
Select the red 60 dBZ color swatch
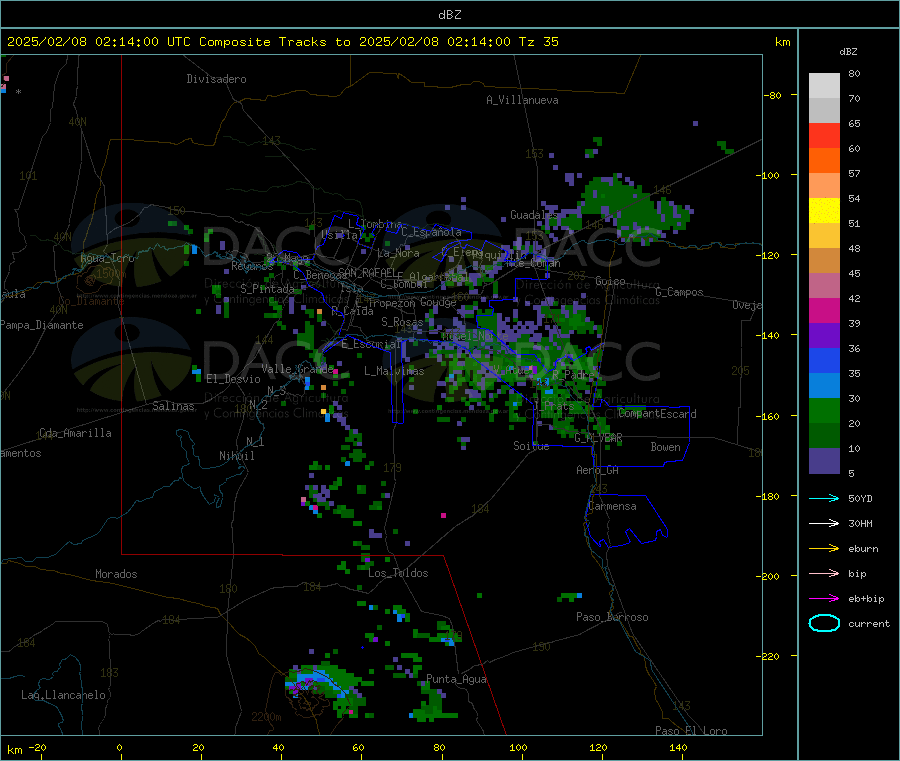coord(824,135)
